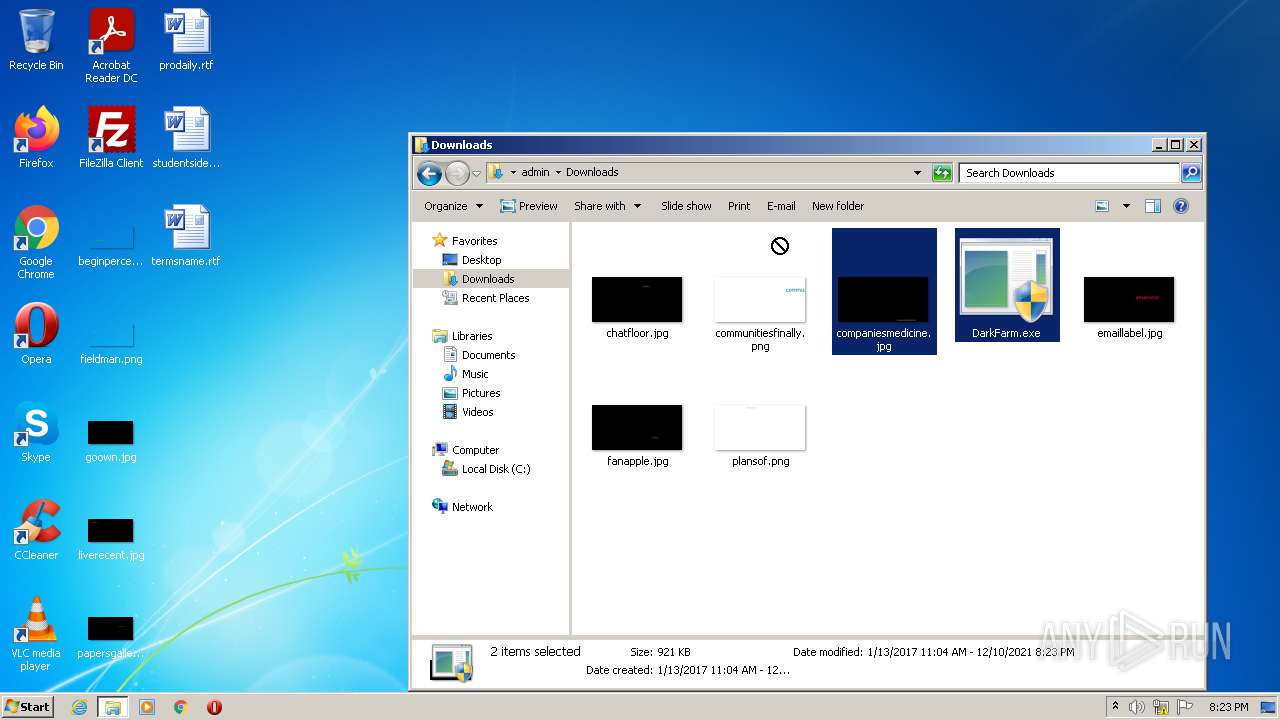
Task: Click Print in the toolbar
Action: click(739, 206)
